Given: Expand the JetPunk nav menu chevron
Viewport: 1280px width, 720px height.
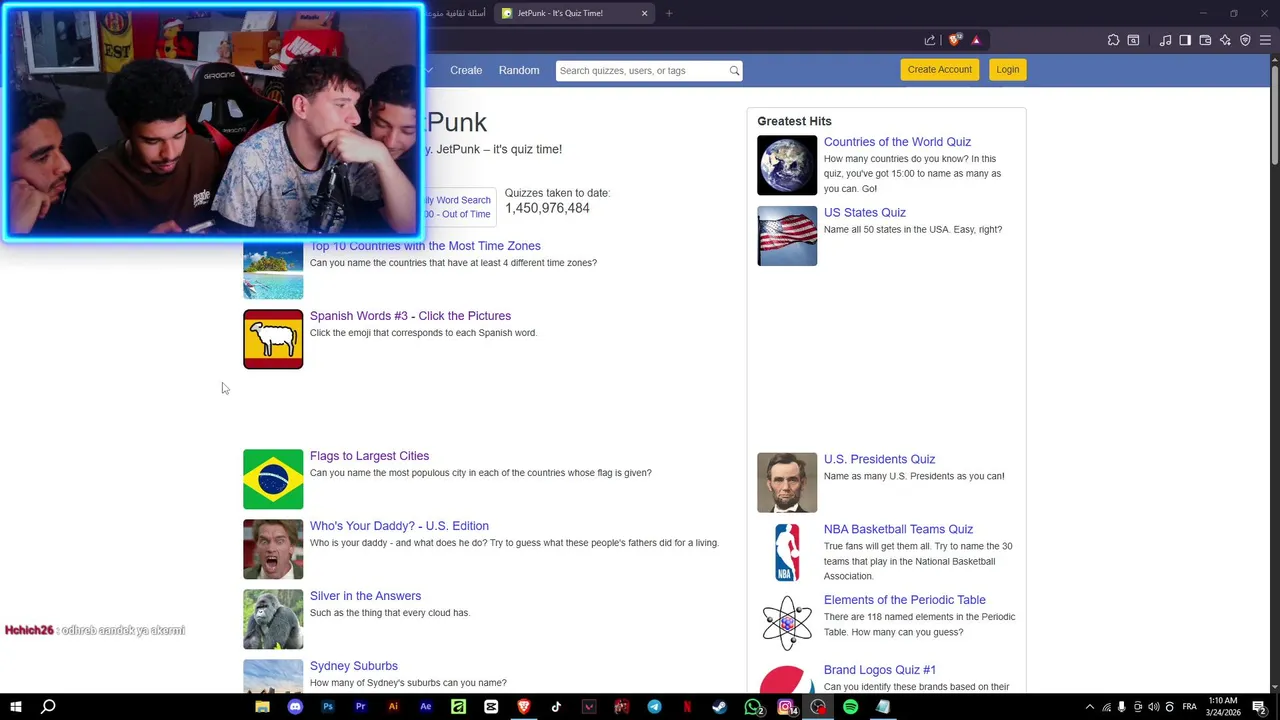Looking at the screenshot, I should click(428, 70).
